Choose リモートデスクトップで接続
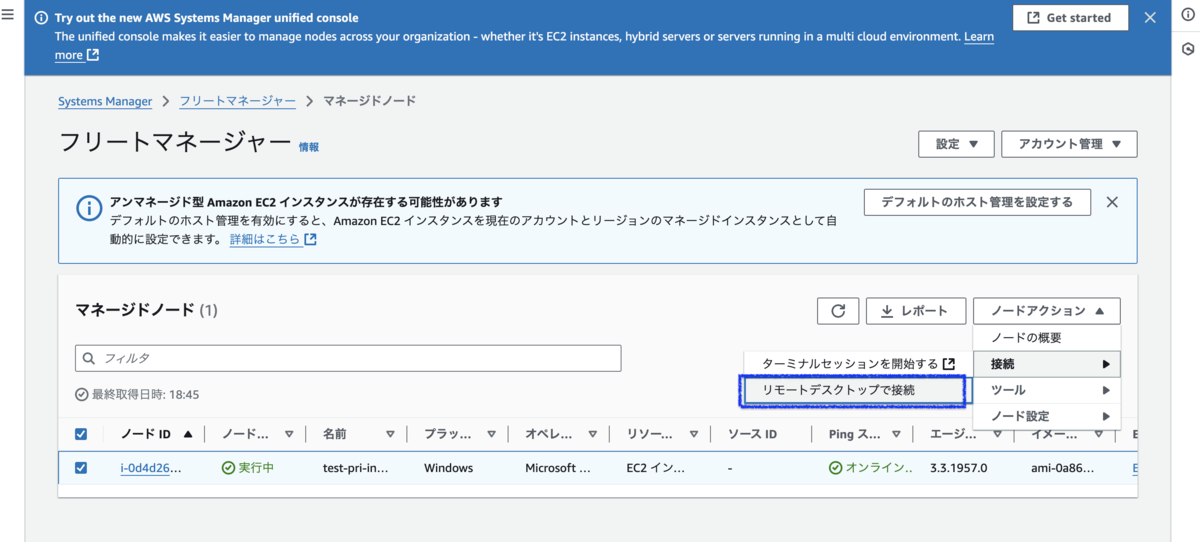The width and height of the screenshot is (1200, 542). [x=854, y=390]
